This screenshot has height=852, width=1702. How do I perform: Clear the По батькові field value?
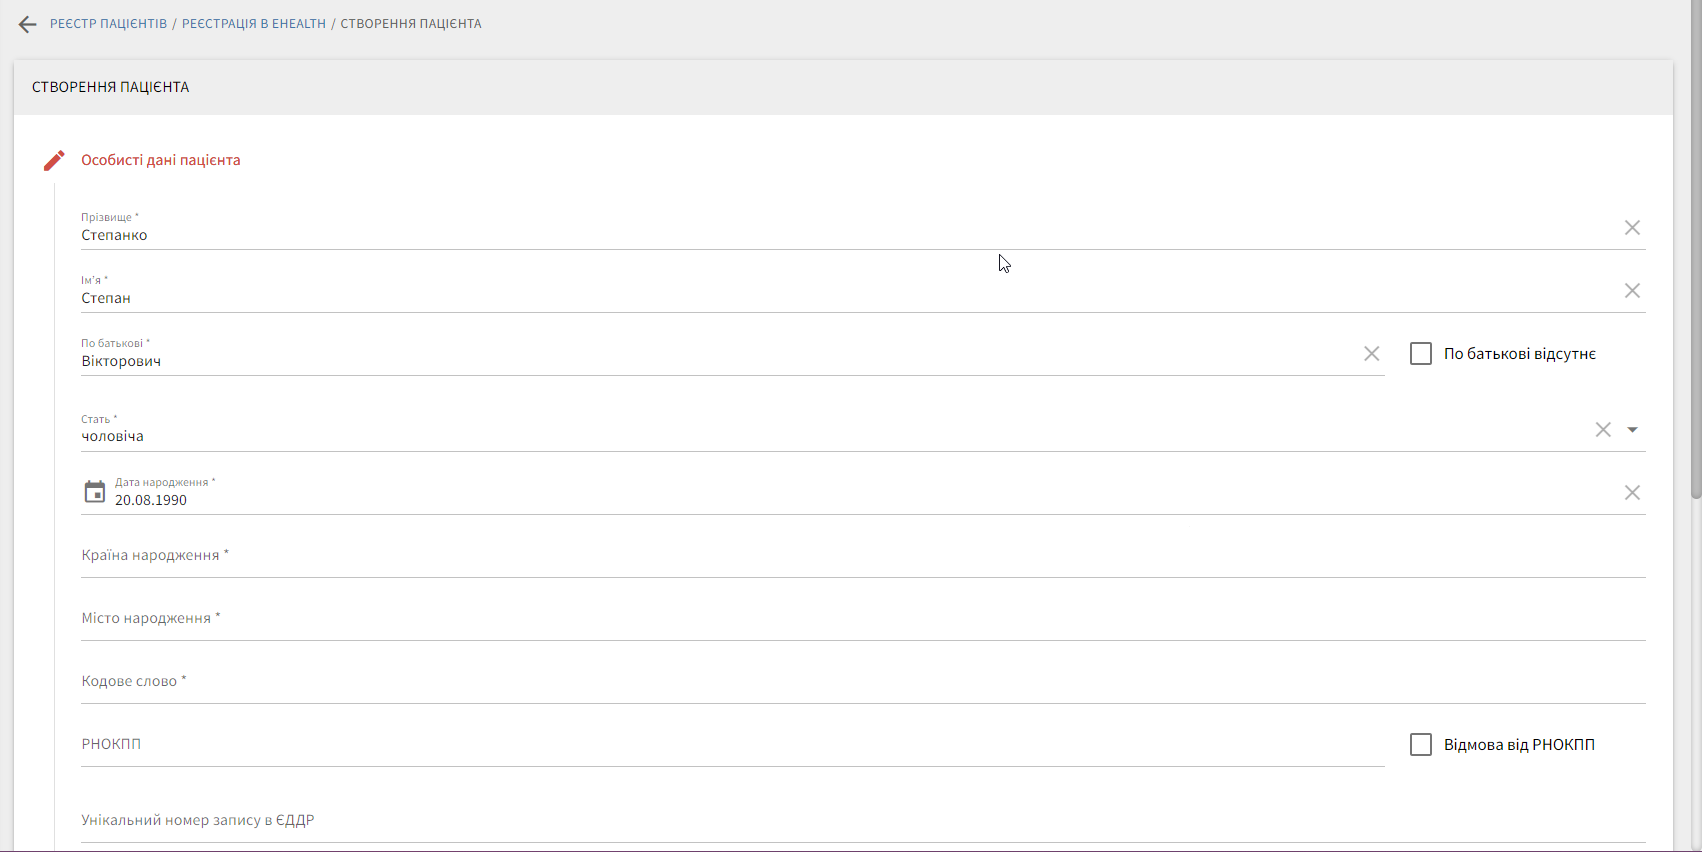point(1371,354)
